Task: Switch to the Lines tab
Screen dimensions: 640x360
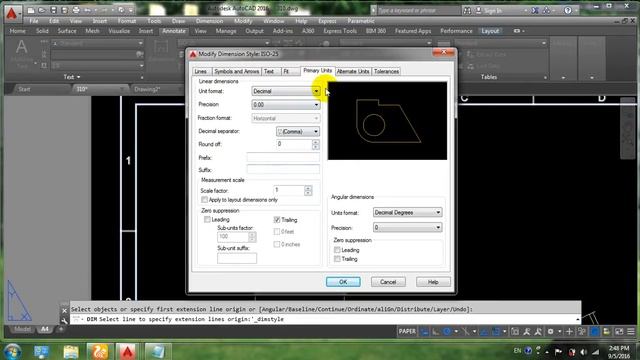Action: coord(200,71)
